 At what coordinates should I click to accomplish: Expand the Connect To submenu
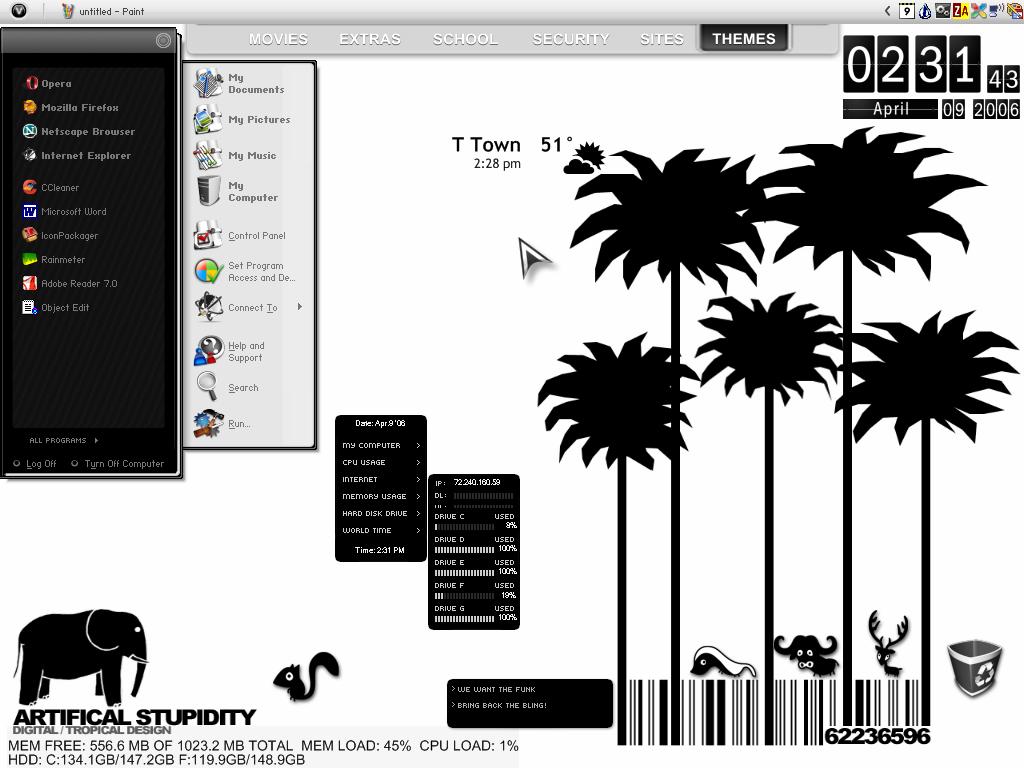(300, 307)
